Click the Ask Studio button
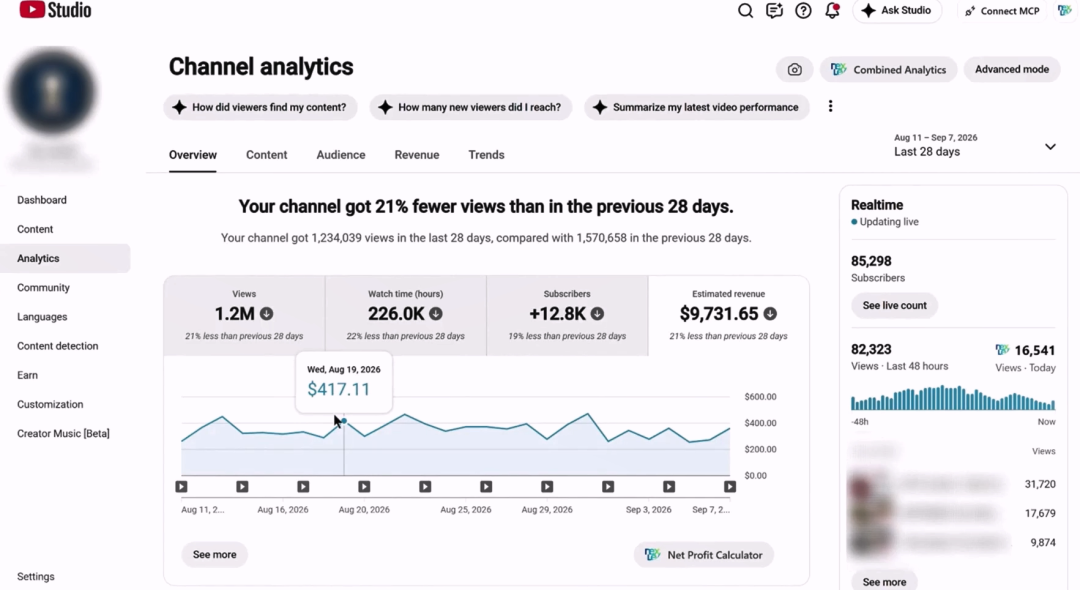This screenshot has height=590, width=1080. 897,11
